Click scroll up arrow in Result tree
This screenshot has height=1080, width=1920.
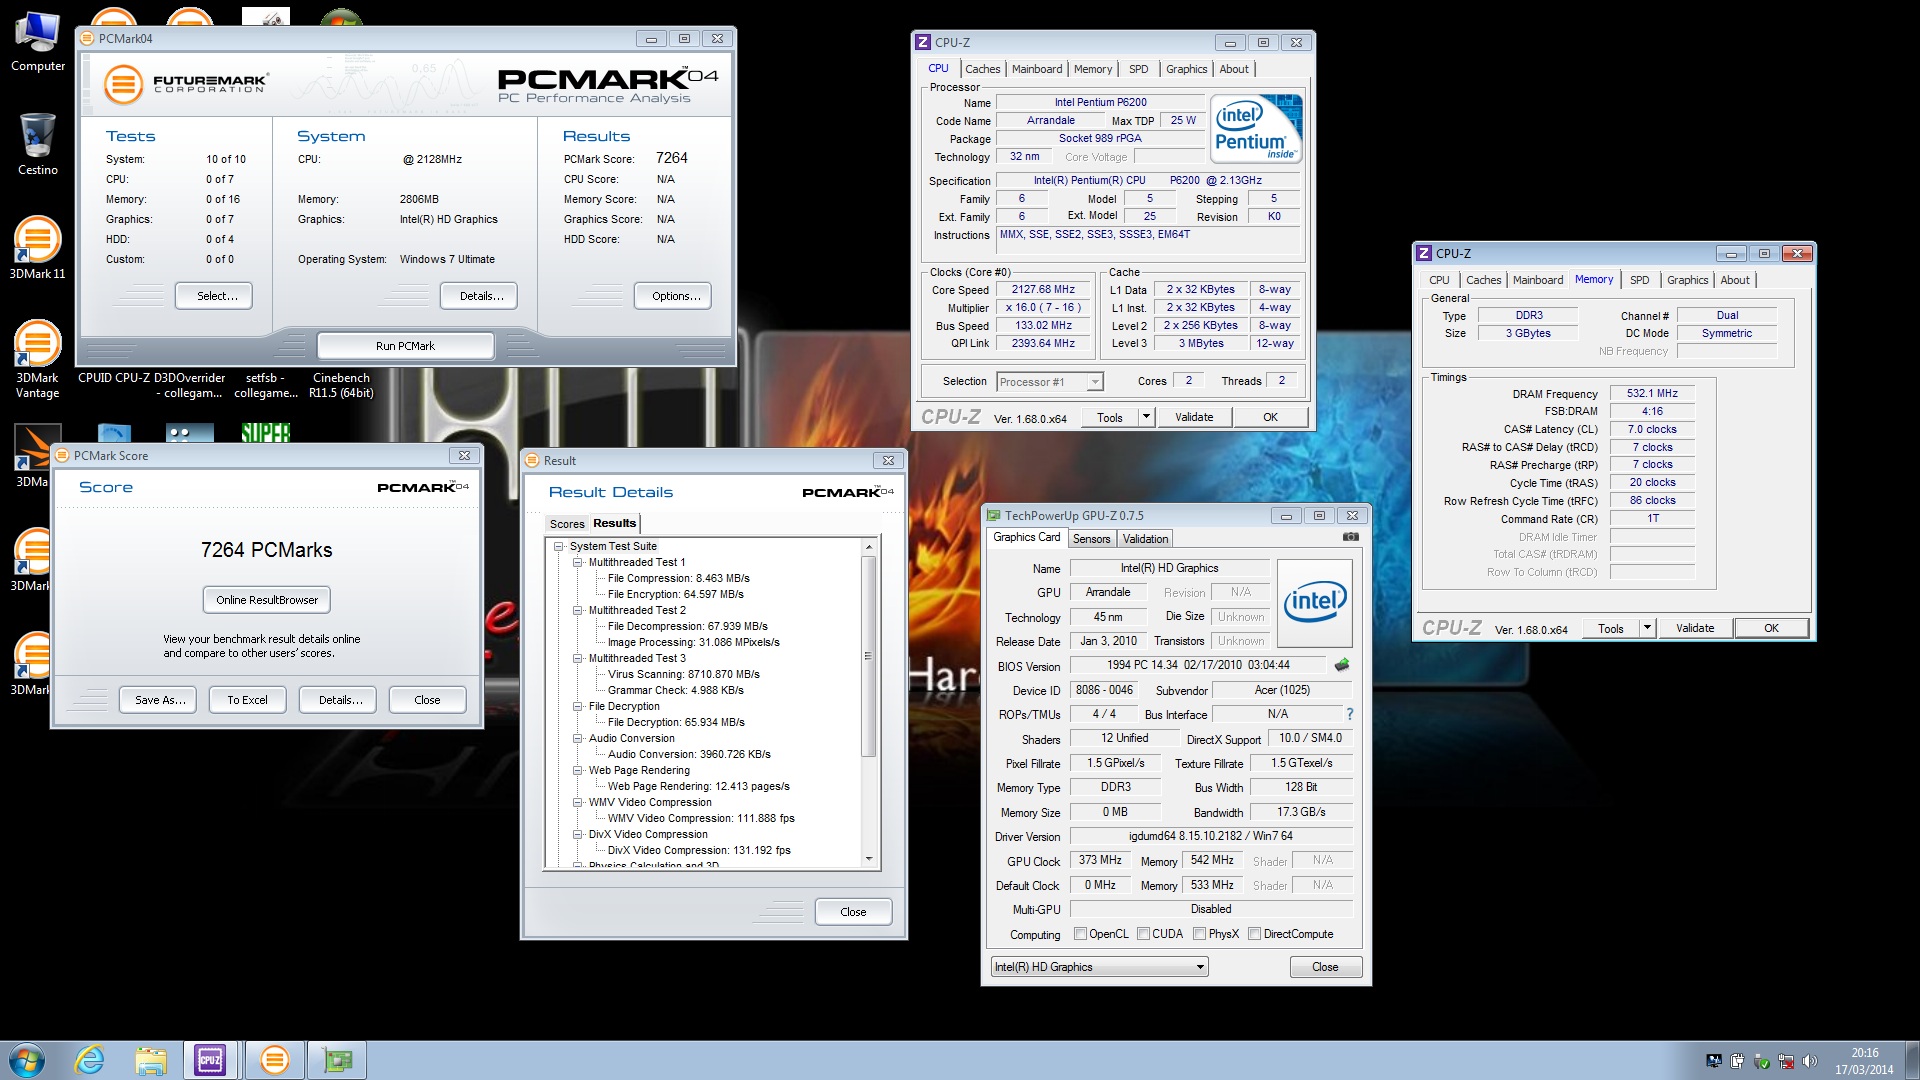click(868, 547)
